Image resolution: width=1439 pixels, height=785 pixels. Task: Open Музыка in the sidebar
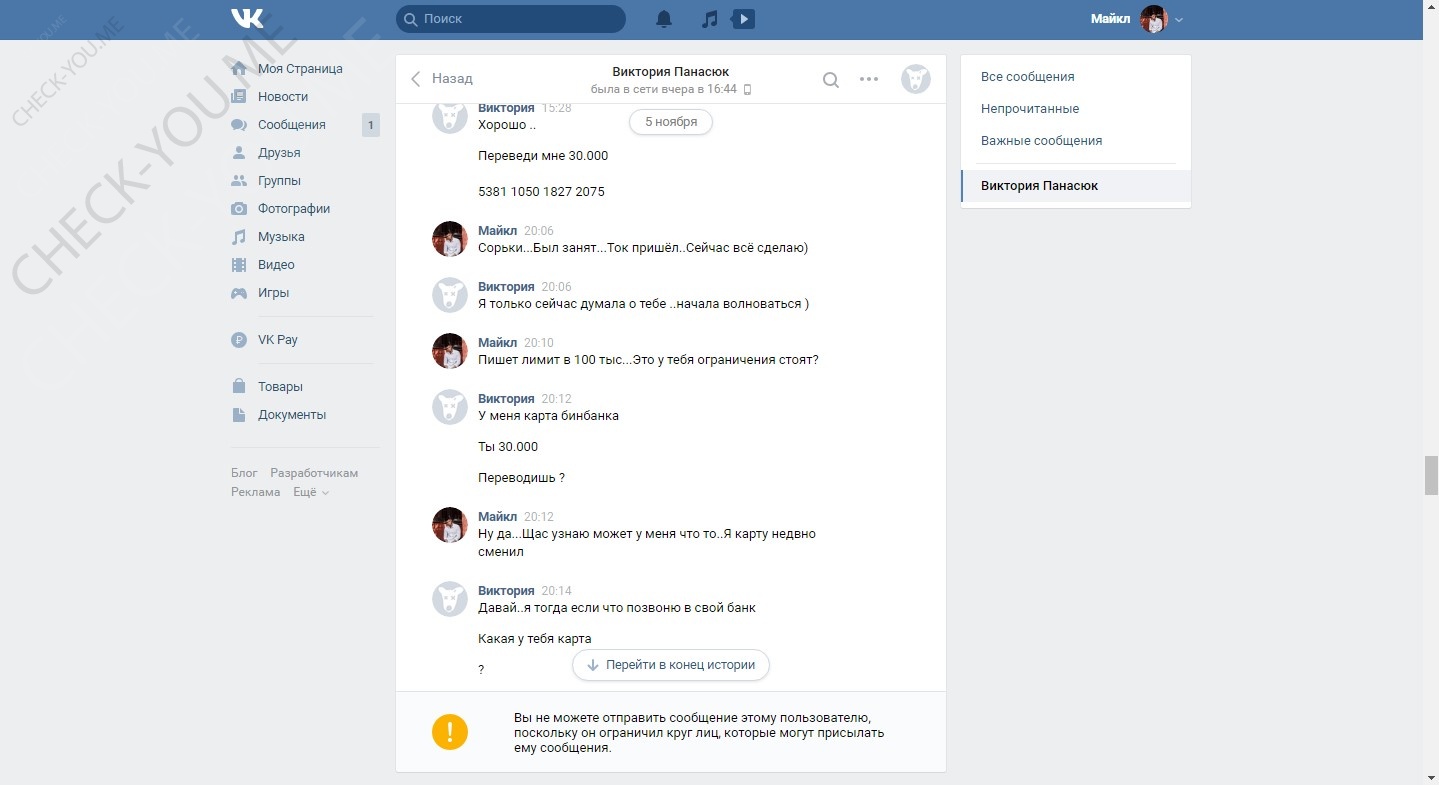tap(281, 237)
